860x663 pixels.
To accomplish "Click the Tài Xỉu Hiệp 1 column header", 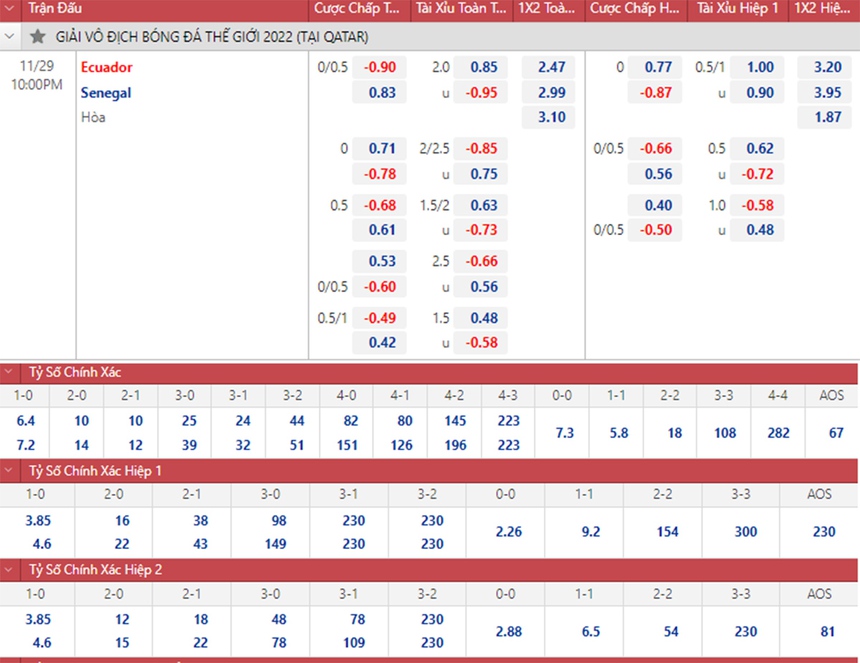I will pos(736,9).
